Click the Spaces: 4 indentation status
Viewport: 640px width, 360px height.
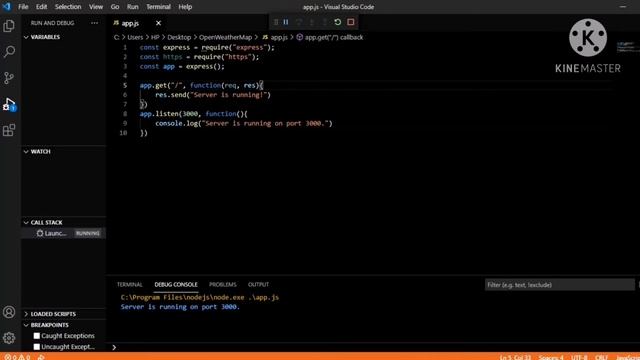[551, 357]
